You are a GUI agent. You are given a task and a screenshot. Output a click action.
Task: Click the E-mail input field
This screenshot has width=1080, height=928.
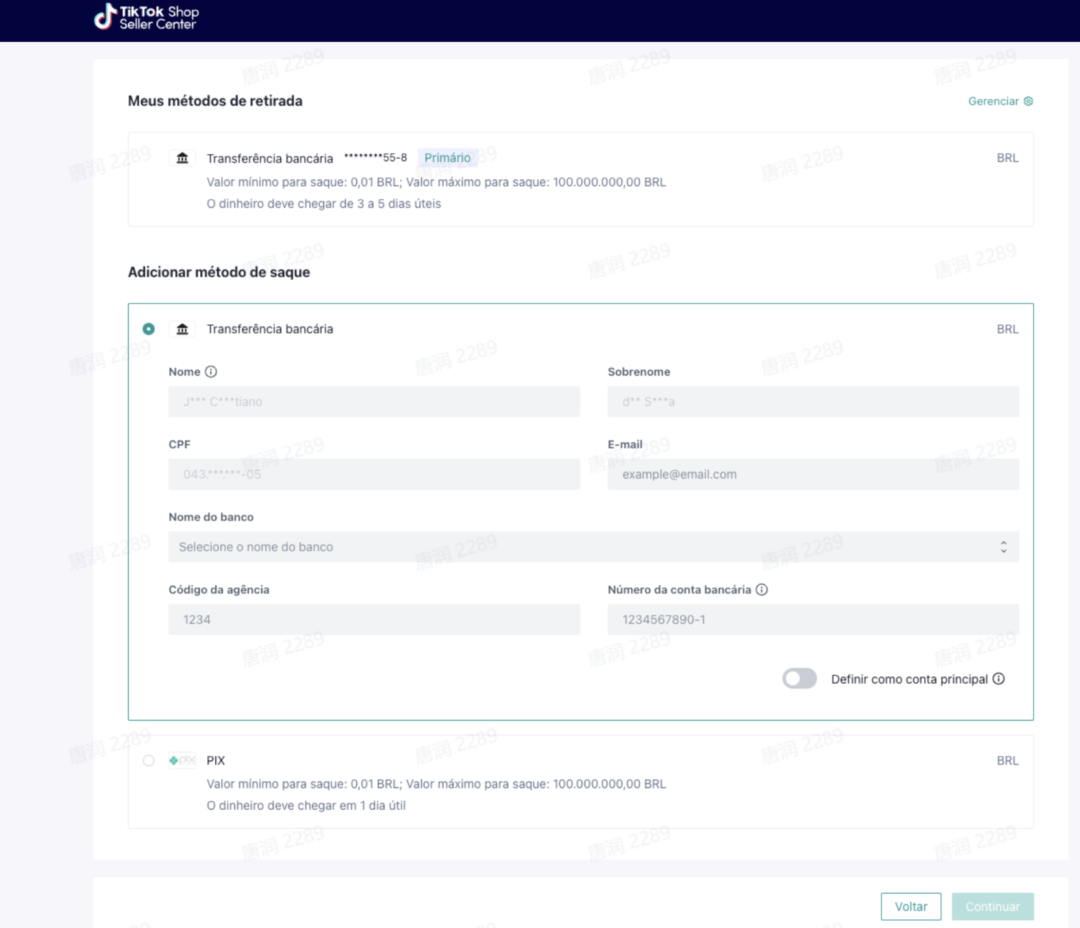click(x=812, y=474)
